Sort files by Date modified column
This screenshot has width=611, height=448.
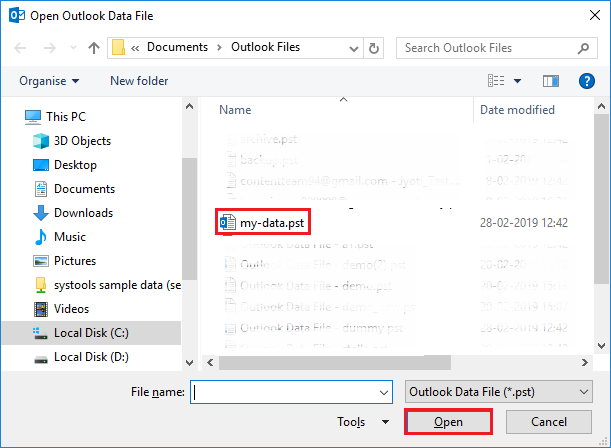(517, 110)
